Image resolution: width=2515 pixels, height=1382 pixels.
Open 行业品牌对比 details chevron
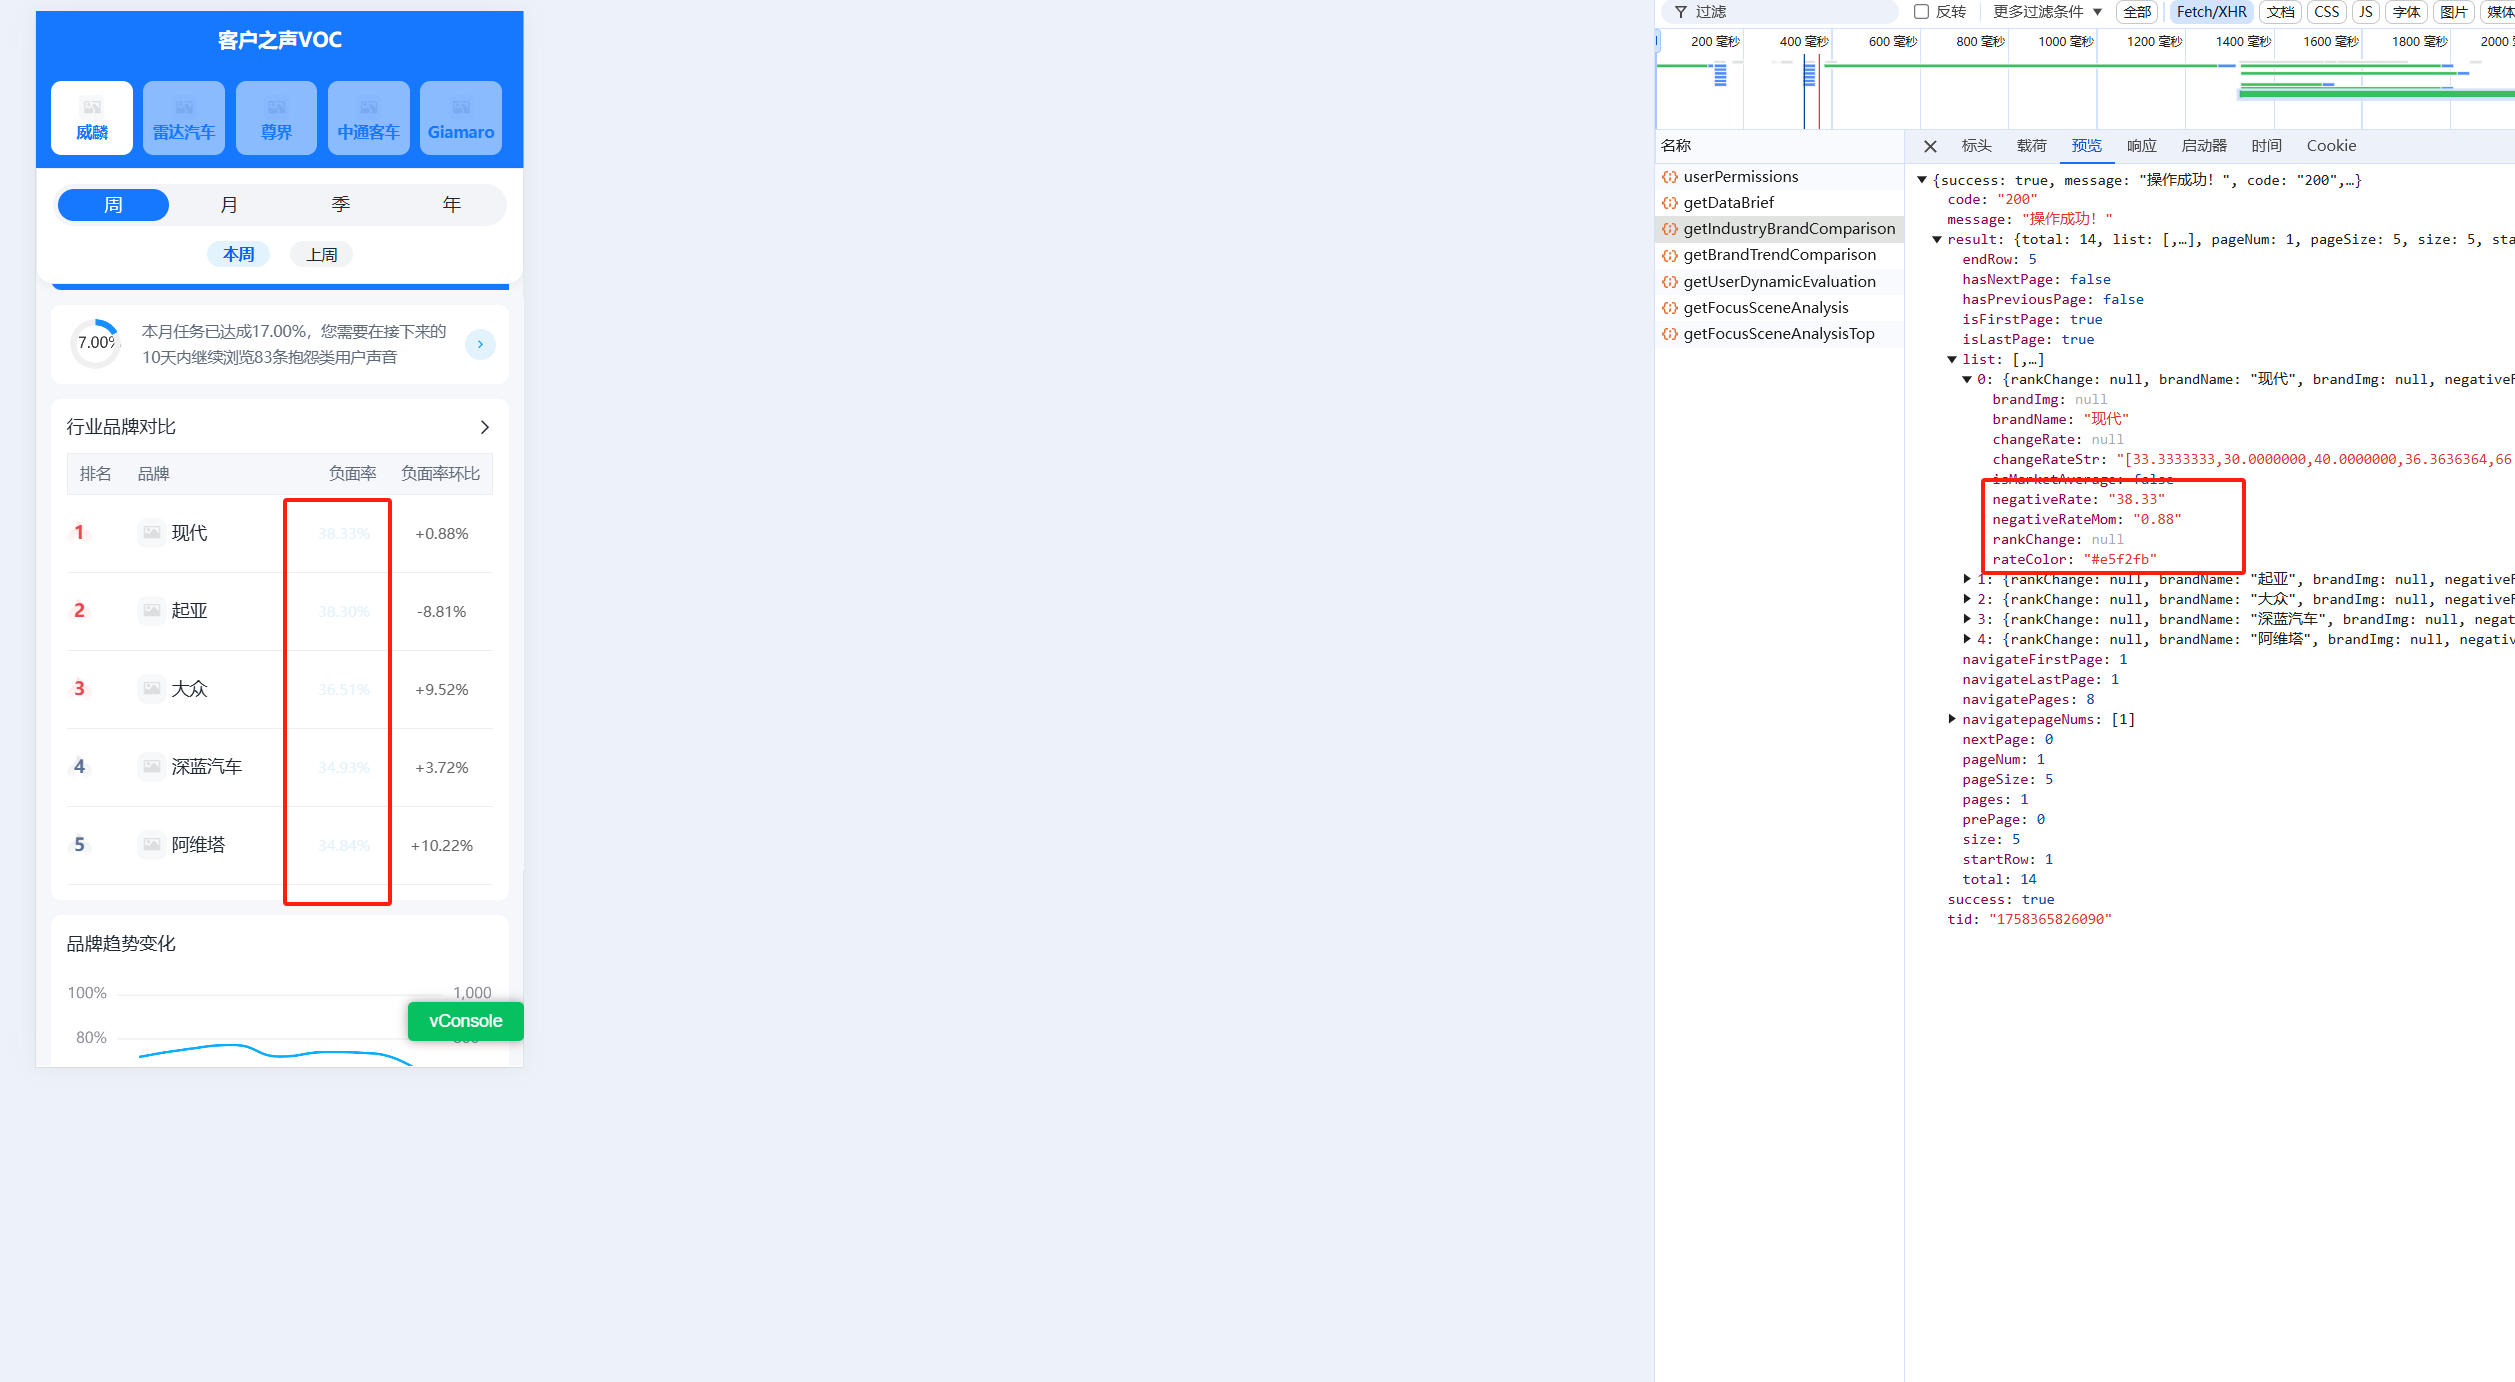click(x=485, y=427)
